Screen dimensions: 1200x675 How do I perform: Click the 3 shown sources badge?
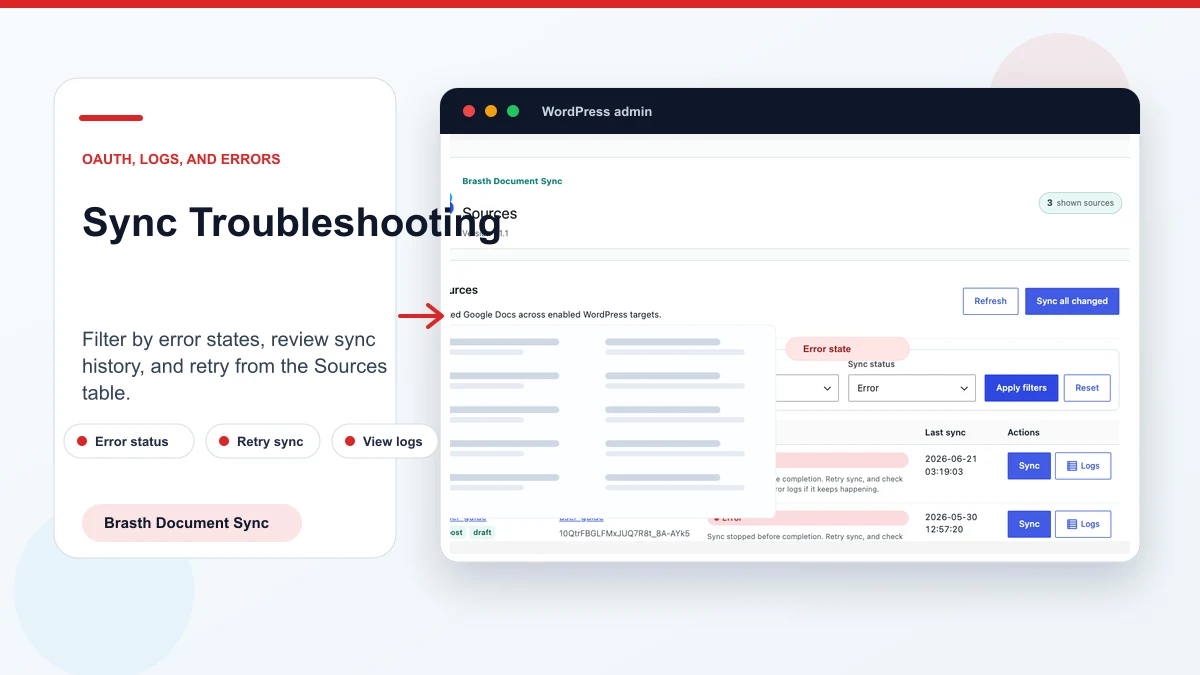pyautogui.click(x=1080, y=203)
